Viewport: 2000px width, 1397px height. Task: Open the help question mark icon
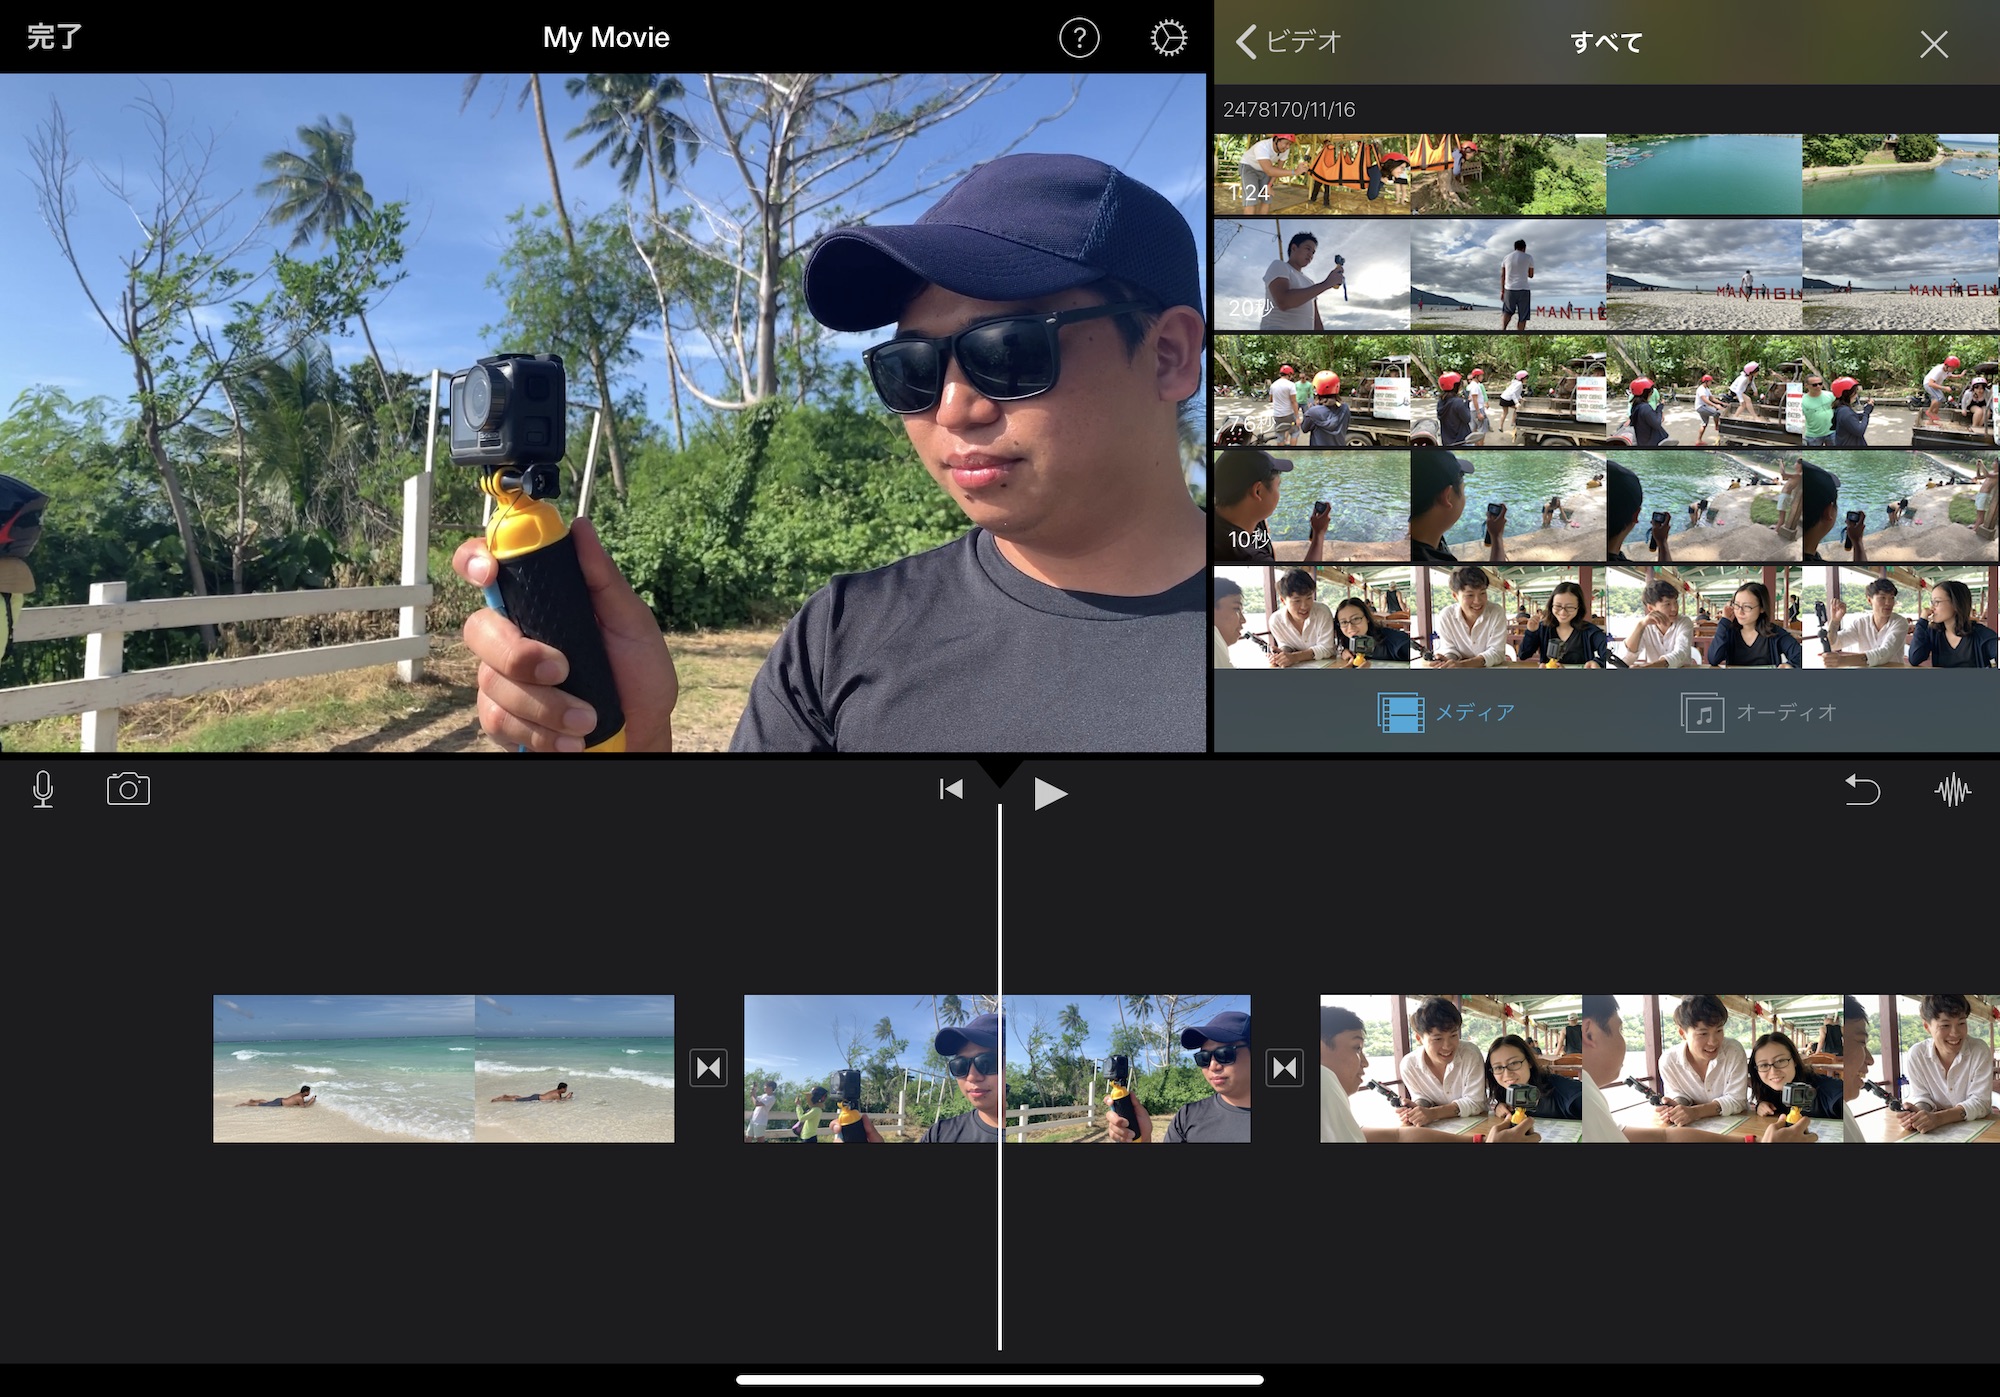(x=1079, y=38)
